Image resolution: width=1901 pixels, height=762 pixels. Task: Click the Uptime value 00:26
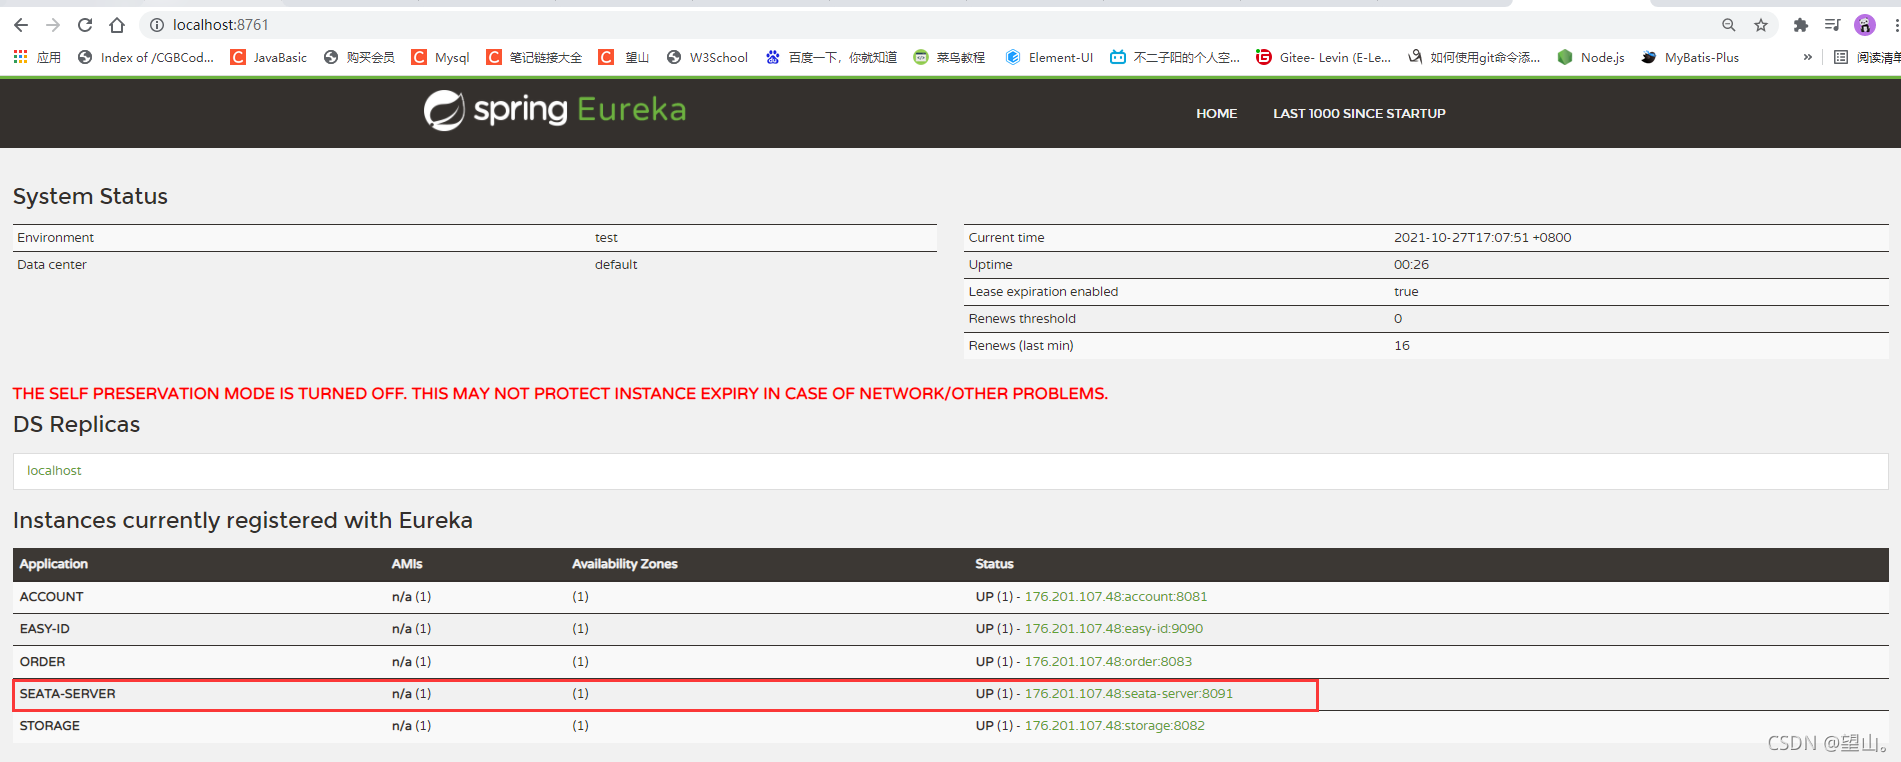(1411, 265)
